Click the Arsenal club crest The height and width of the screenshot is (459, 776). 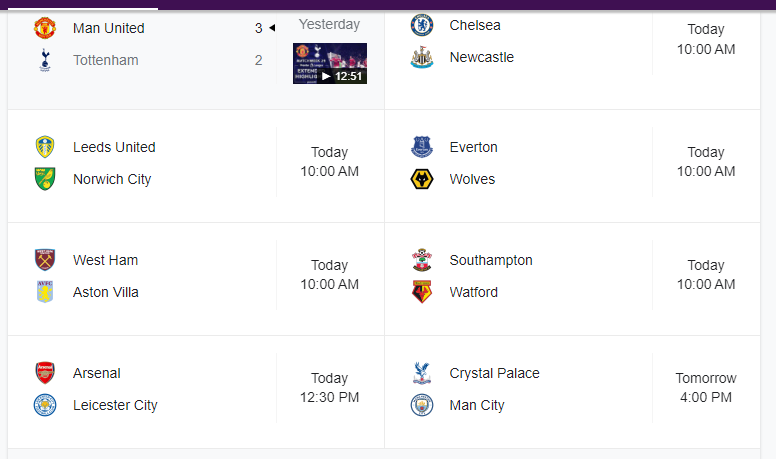click(x=45, y=373)
